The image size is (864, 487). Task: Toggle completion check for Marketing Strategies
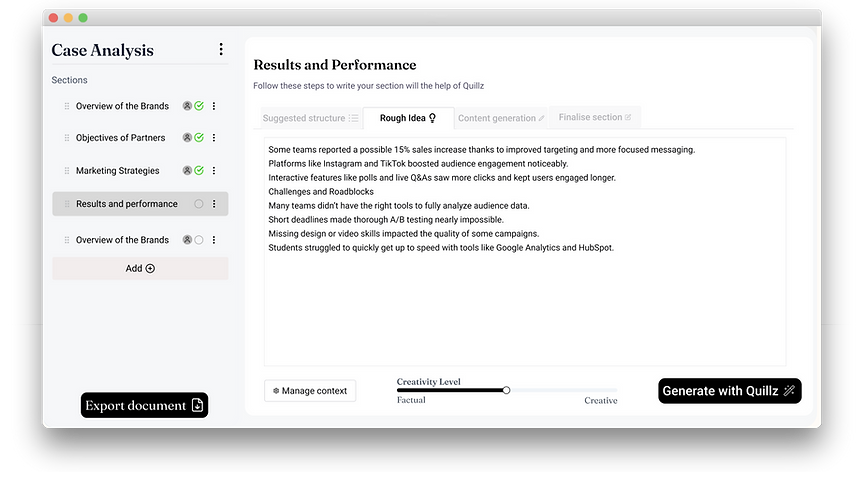(199, 171)
